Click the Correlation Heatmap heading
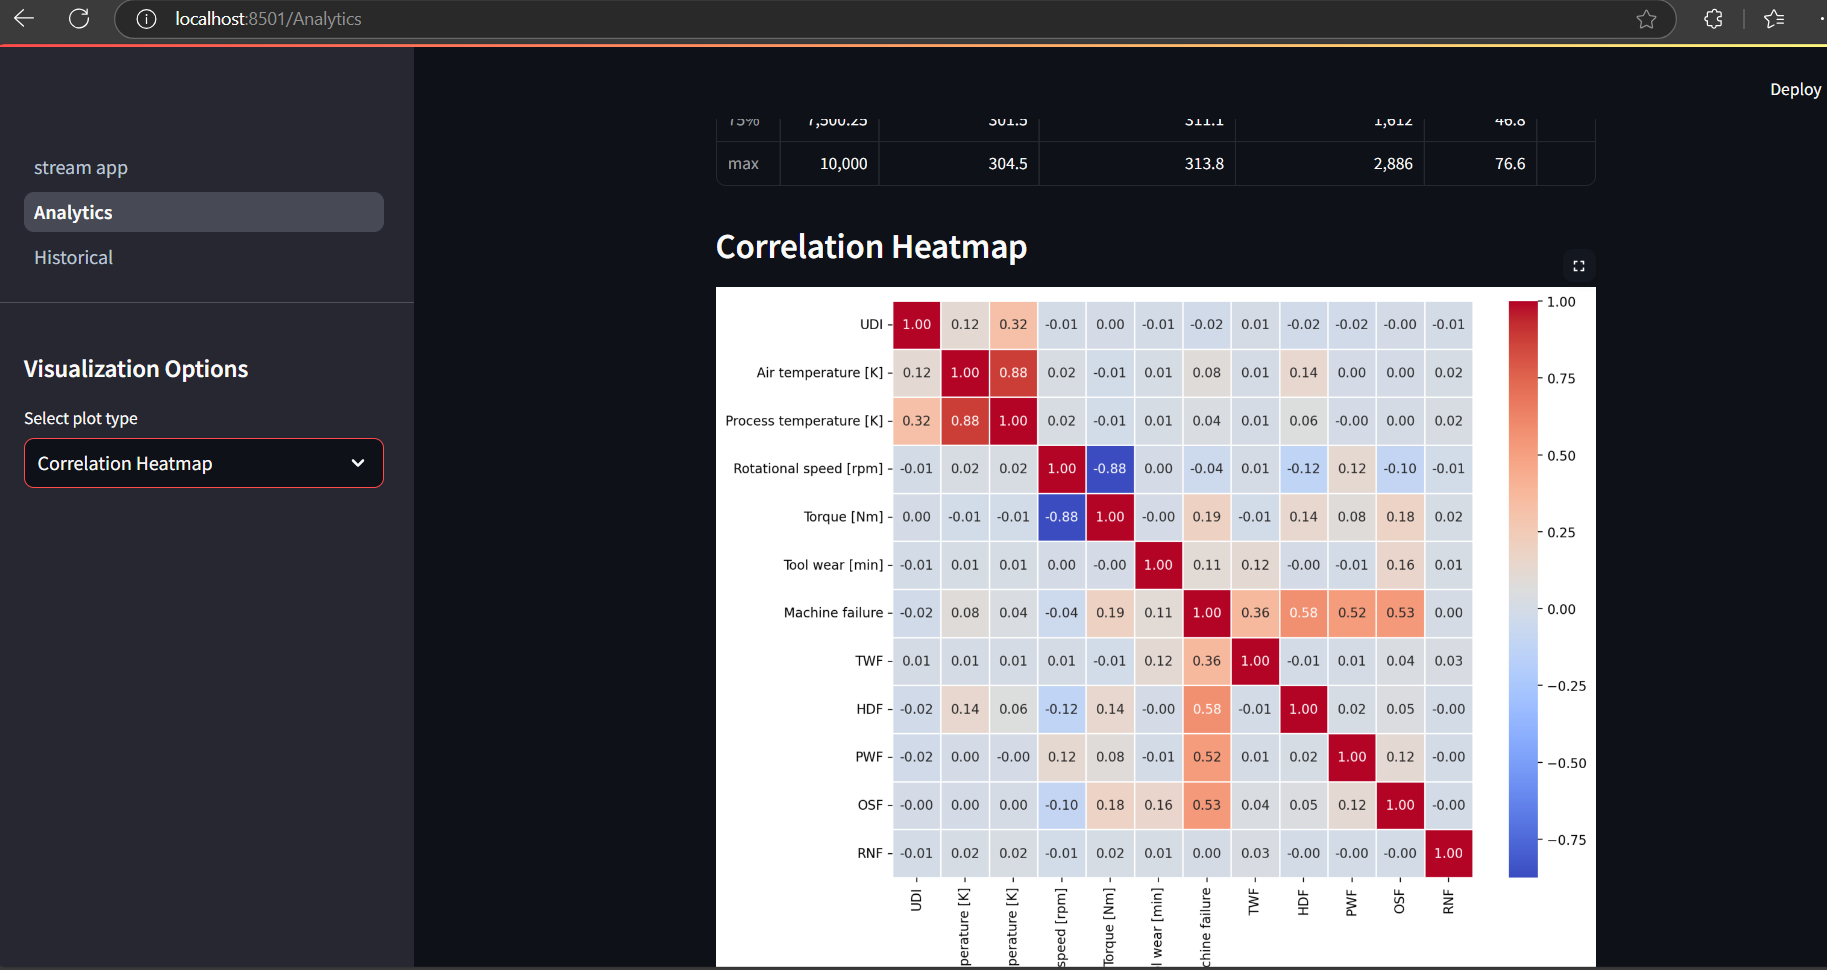Image resolution: width=1827 pixels, height=970 pixels. (x=871, y=246)
